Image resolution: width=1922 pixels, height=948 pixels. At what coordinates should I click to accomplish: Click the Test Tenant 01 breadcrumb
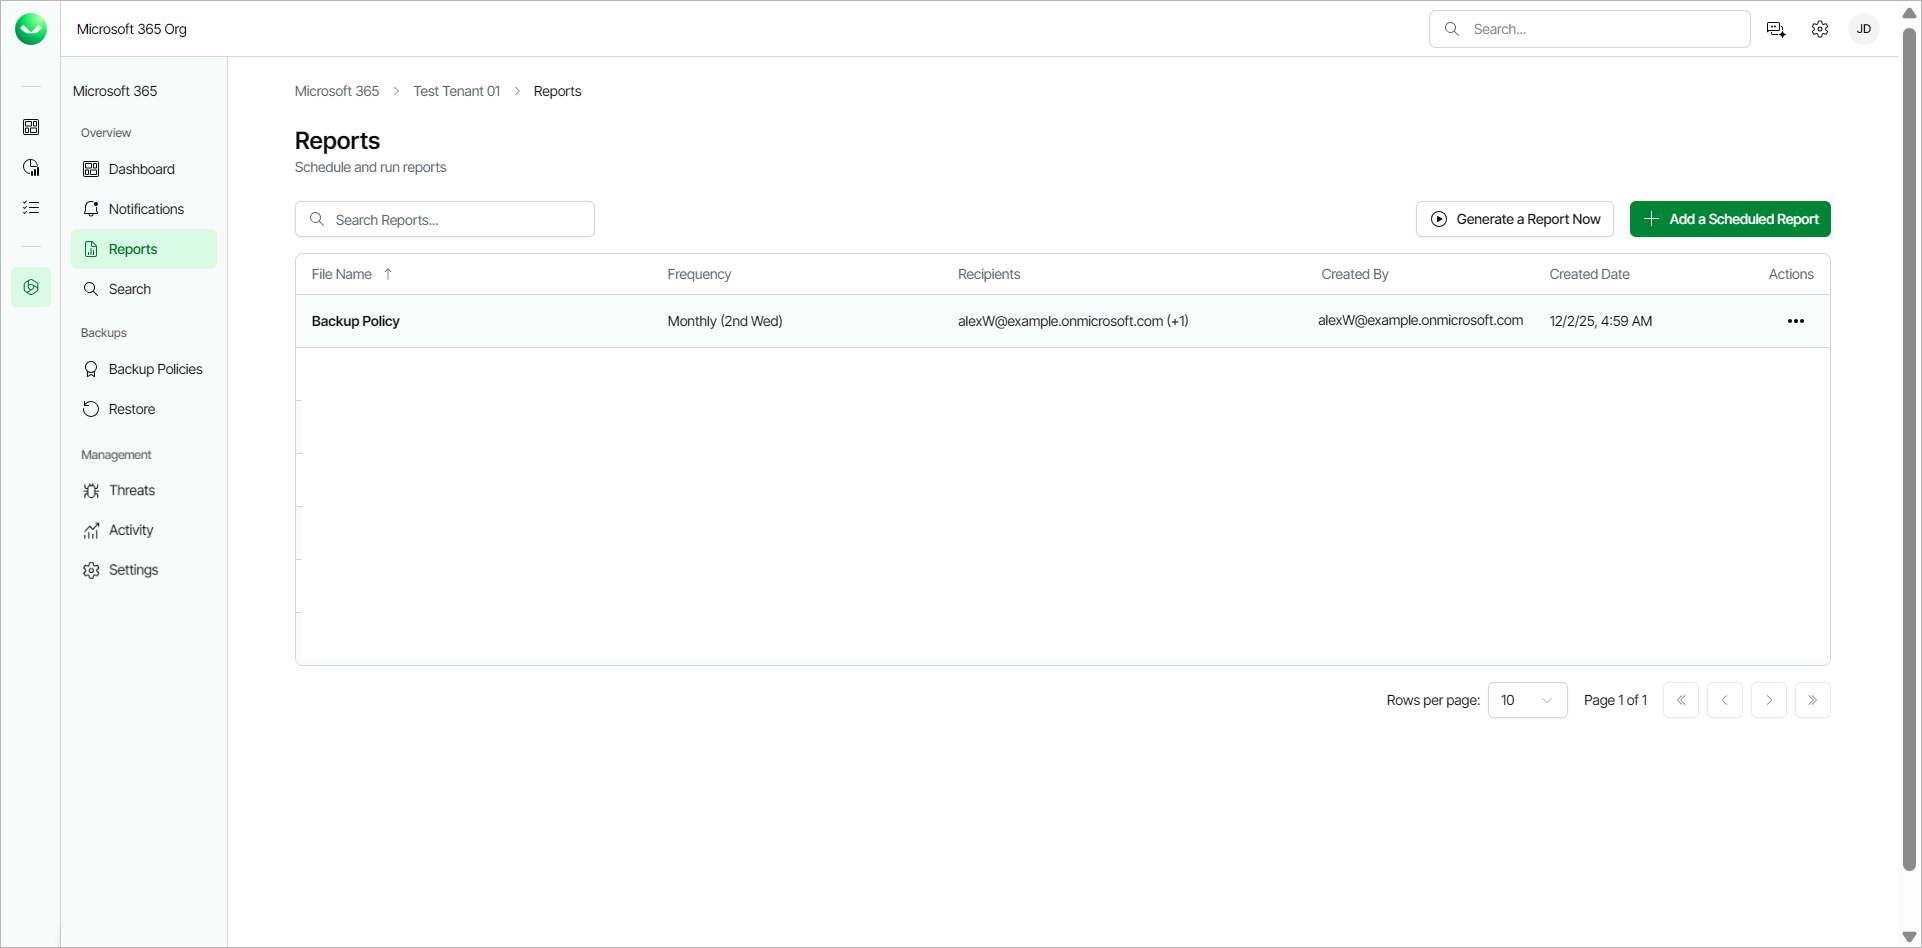tap(456, 91)
